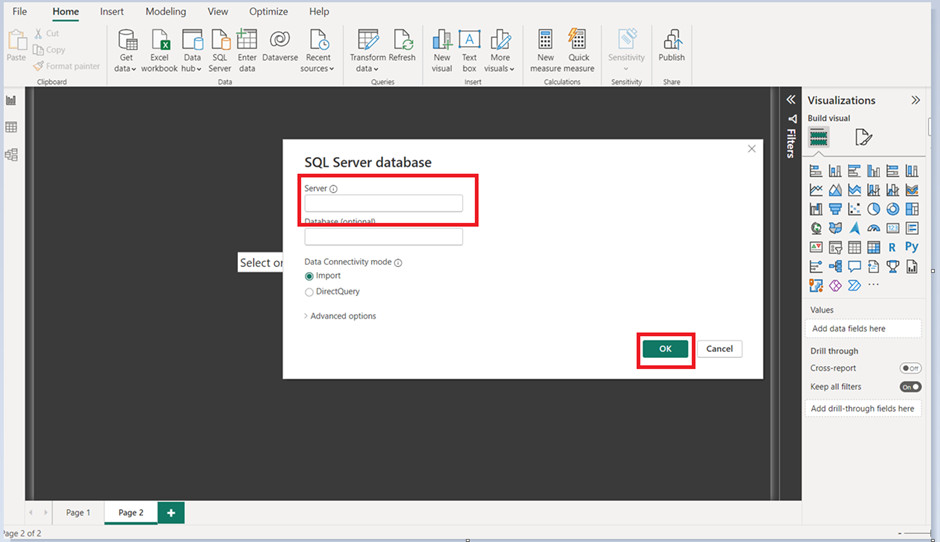The height and width of the screenshot is (542, 940).
Task: Select the DirectQuery radio button
Action: click(x=309, y=292)
